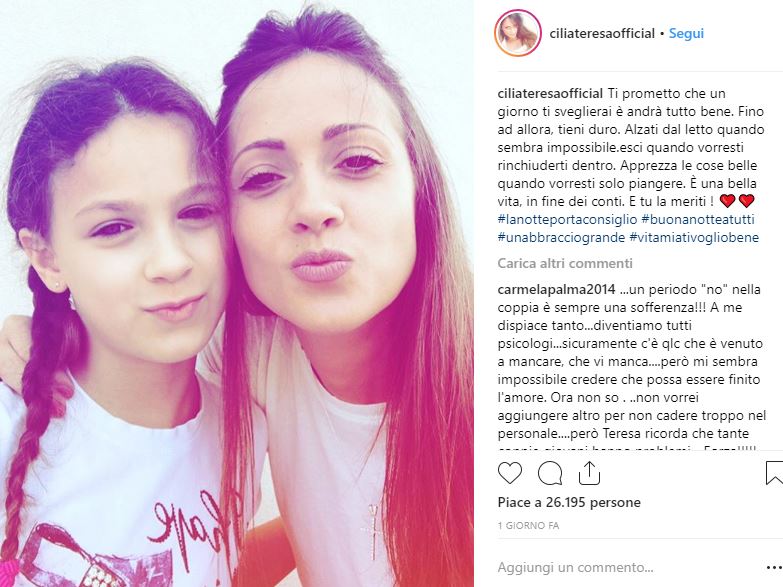Focus the Aggiungi un commento field

pyautogui.click(x=628, y=568)
